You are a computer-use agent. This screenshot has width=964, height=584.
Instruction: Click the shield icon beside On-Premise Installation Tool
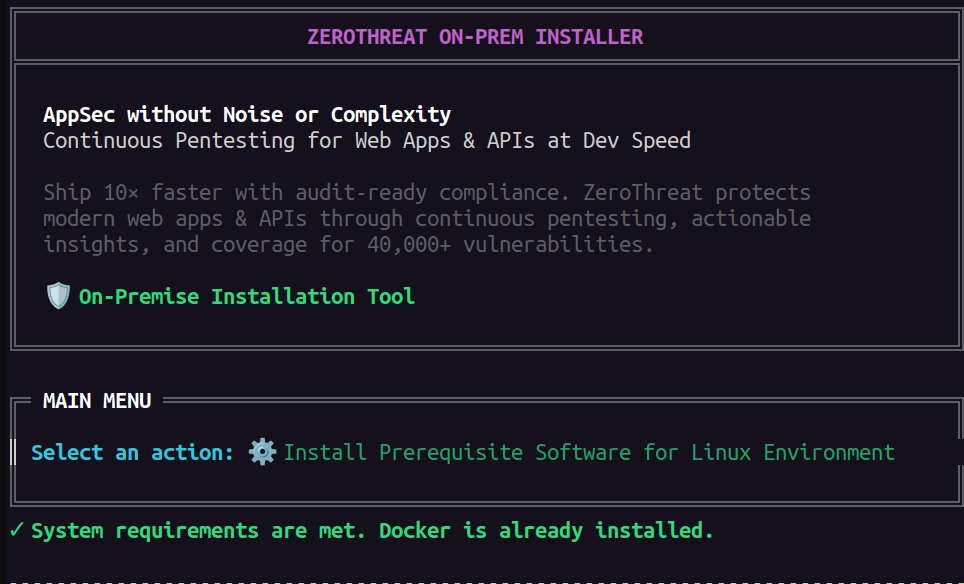point(58,296)
